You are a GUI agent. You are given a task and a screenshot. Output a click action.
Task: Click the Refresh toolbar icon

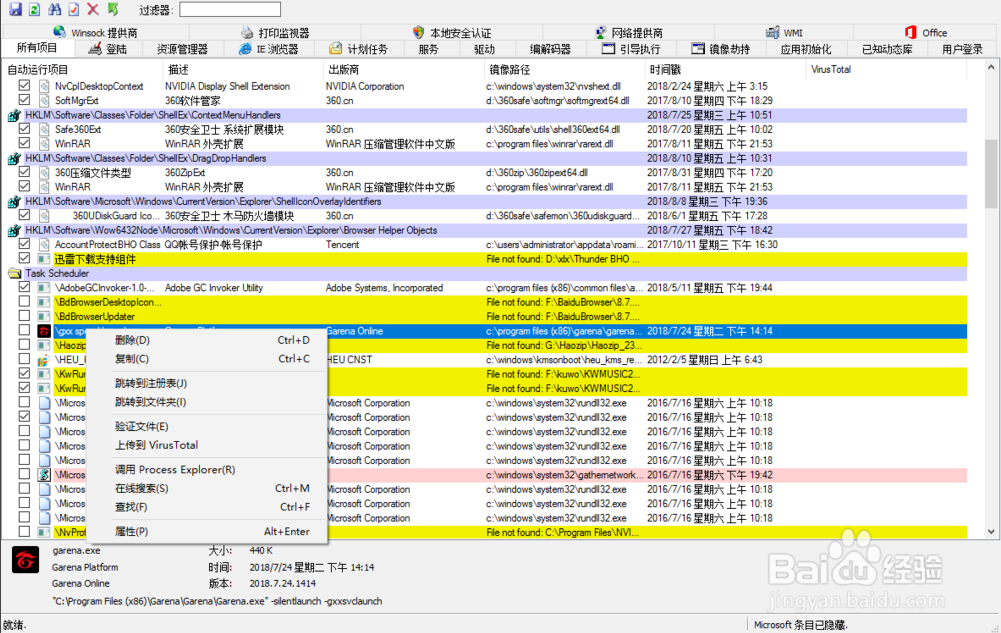coord(34,9)
